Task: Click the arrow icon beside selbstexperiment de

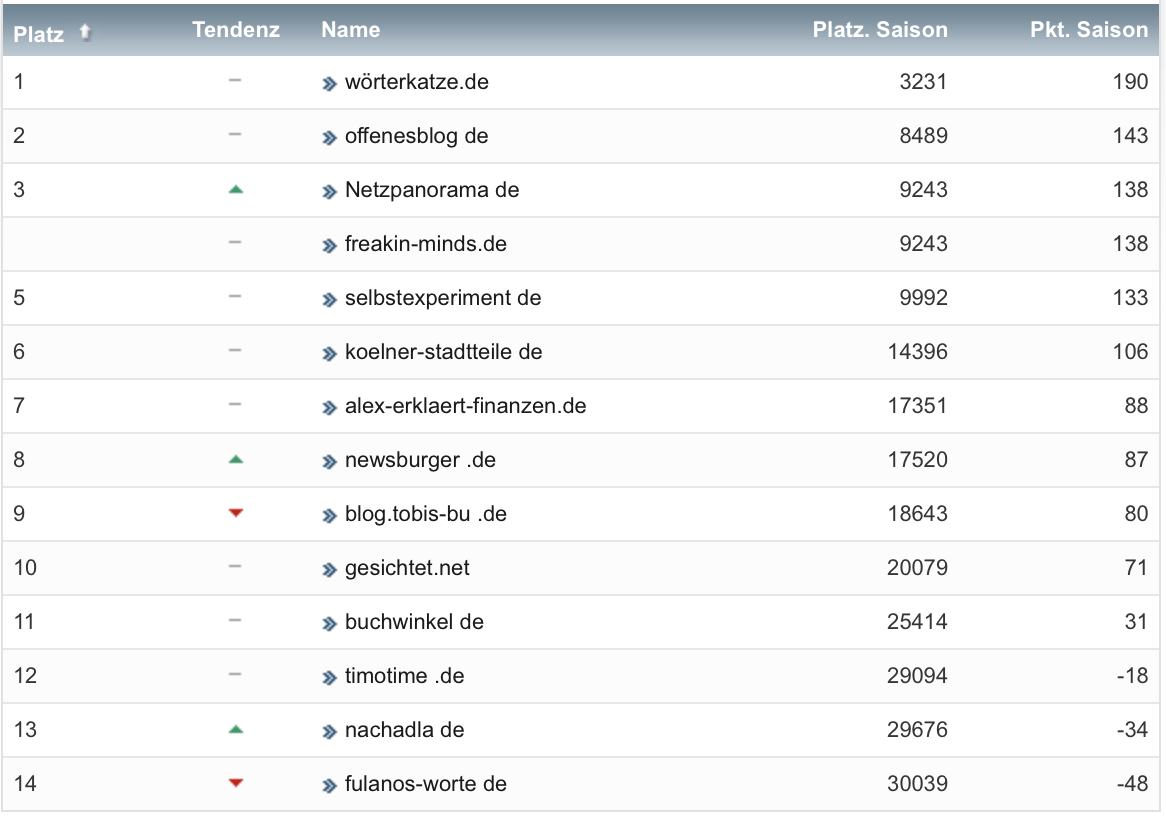Action: pyautogui.click(x=329, y=300)
